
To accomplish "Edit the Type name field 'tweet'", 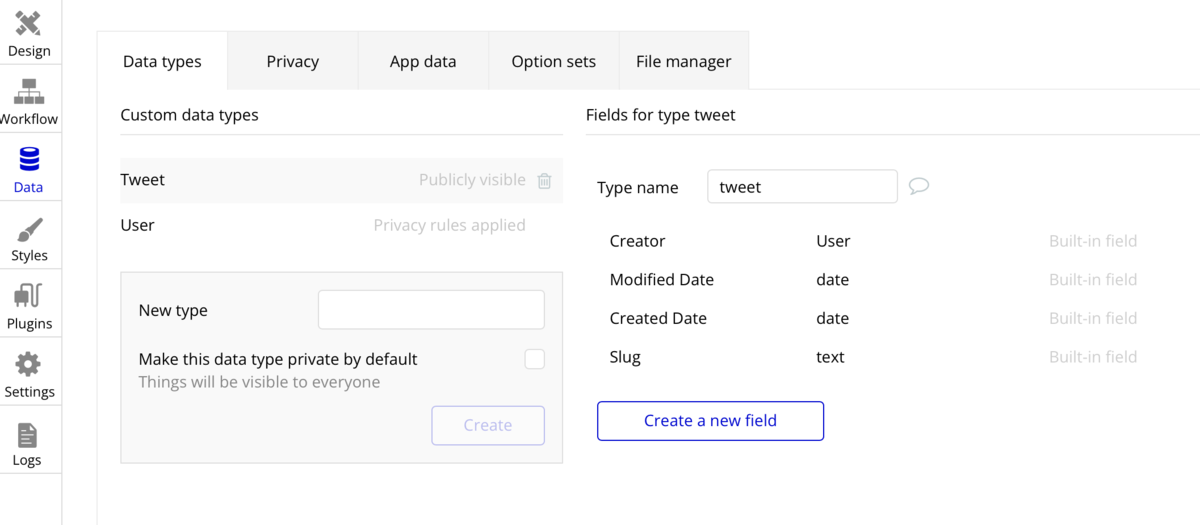I will pos(801,187).
